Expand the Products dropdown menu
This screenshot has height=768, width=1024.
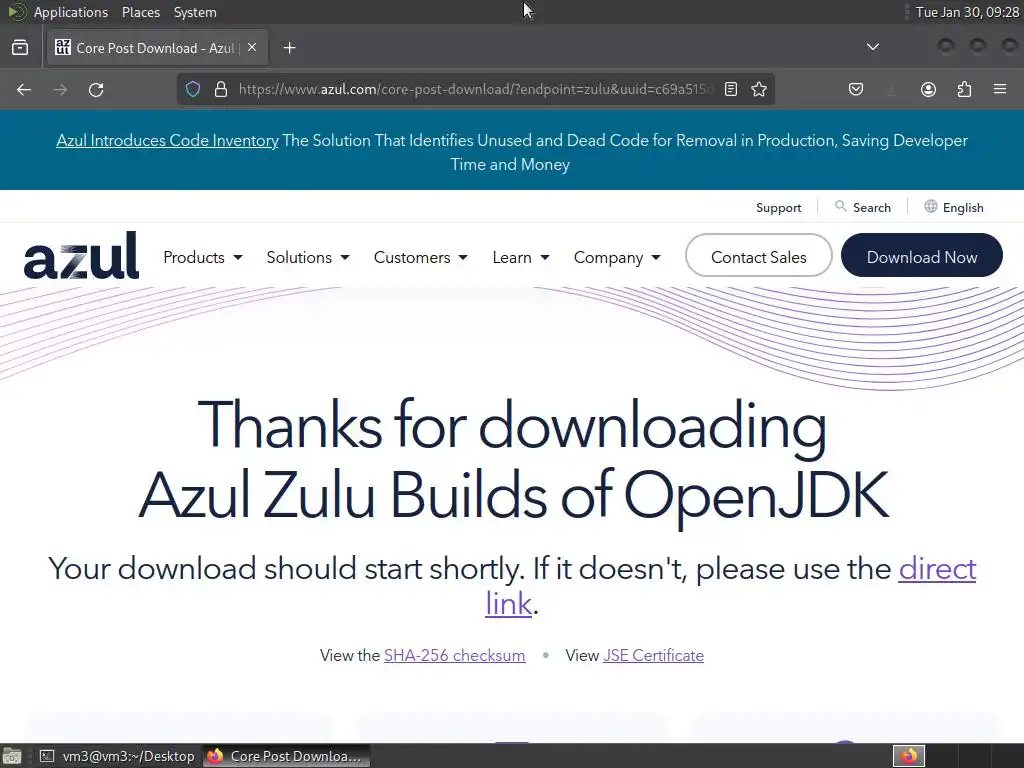click(x=203, y=257)
